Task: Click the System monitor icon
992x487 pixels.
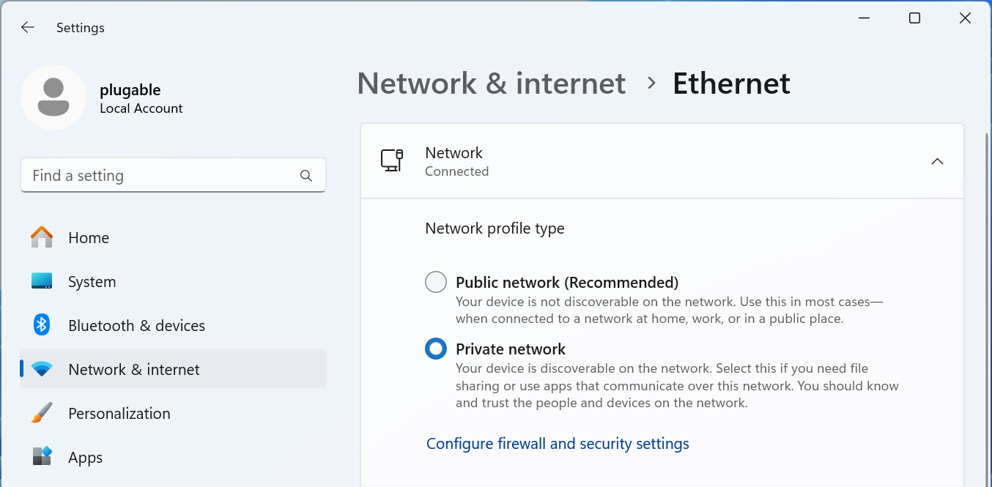Action: point(42,281)
